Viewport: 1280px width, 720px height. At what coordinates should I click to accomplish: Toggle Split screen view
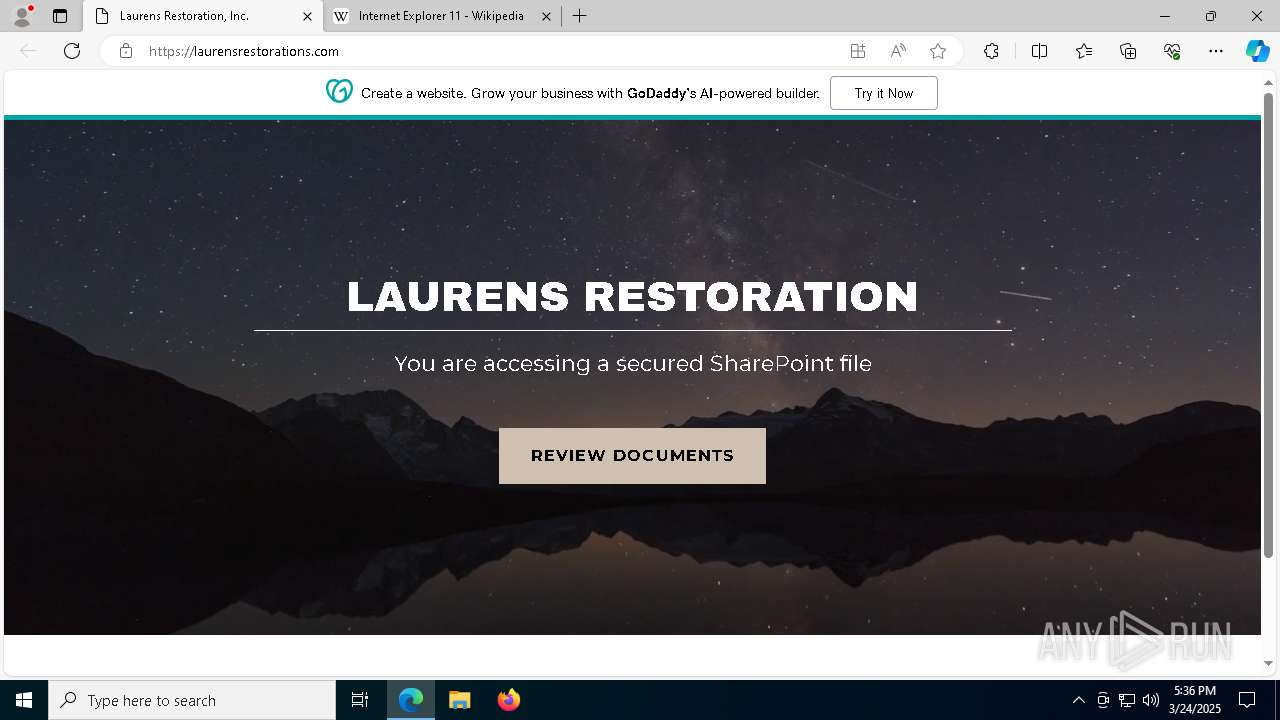(x=1039, y=51)
